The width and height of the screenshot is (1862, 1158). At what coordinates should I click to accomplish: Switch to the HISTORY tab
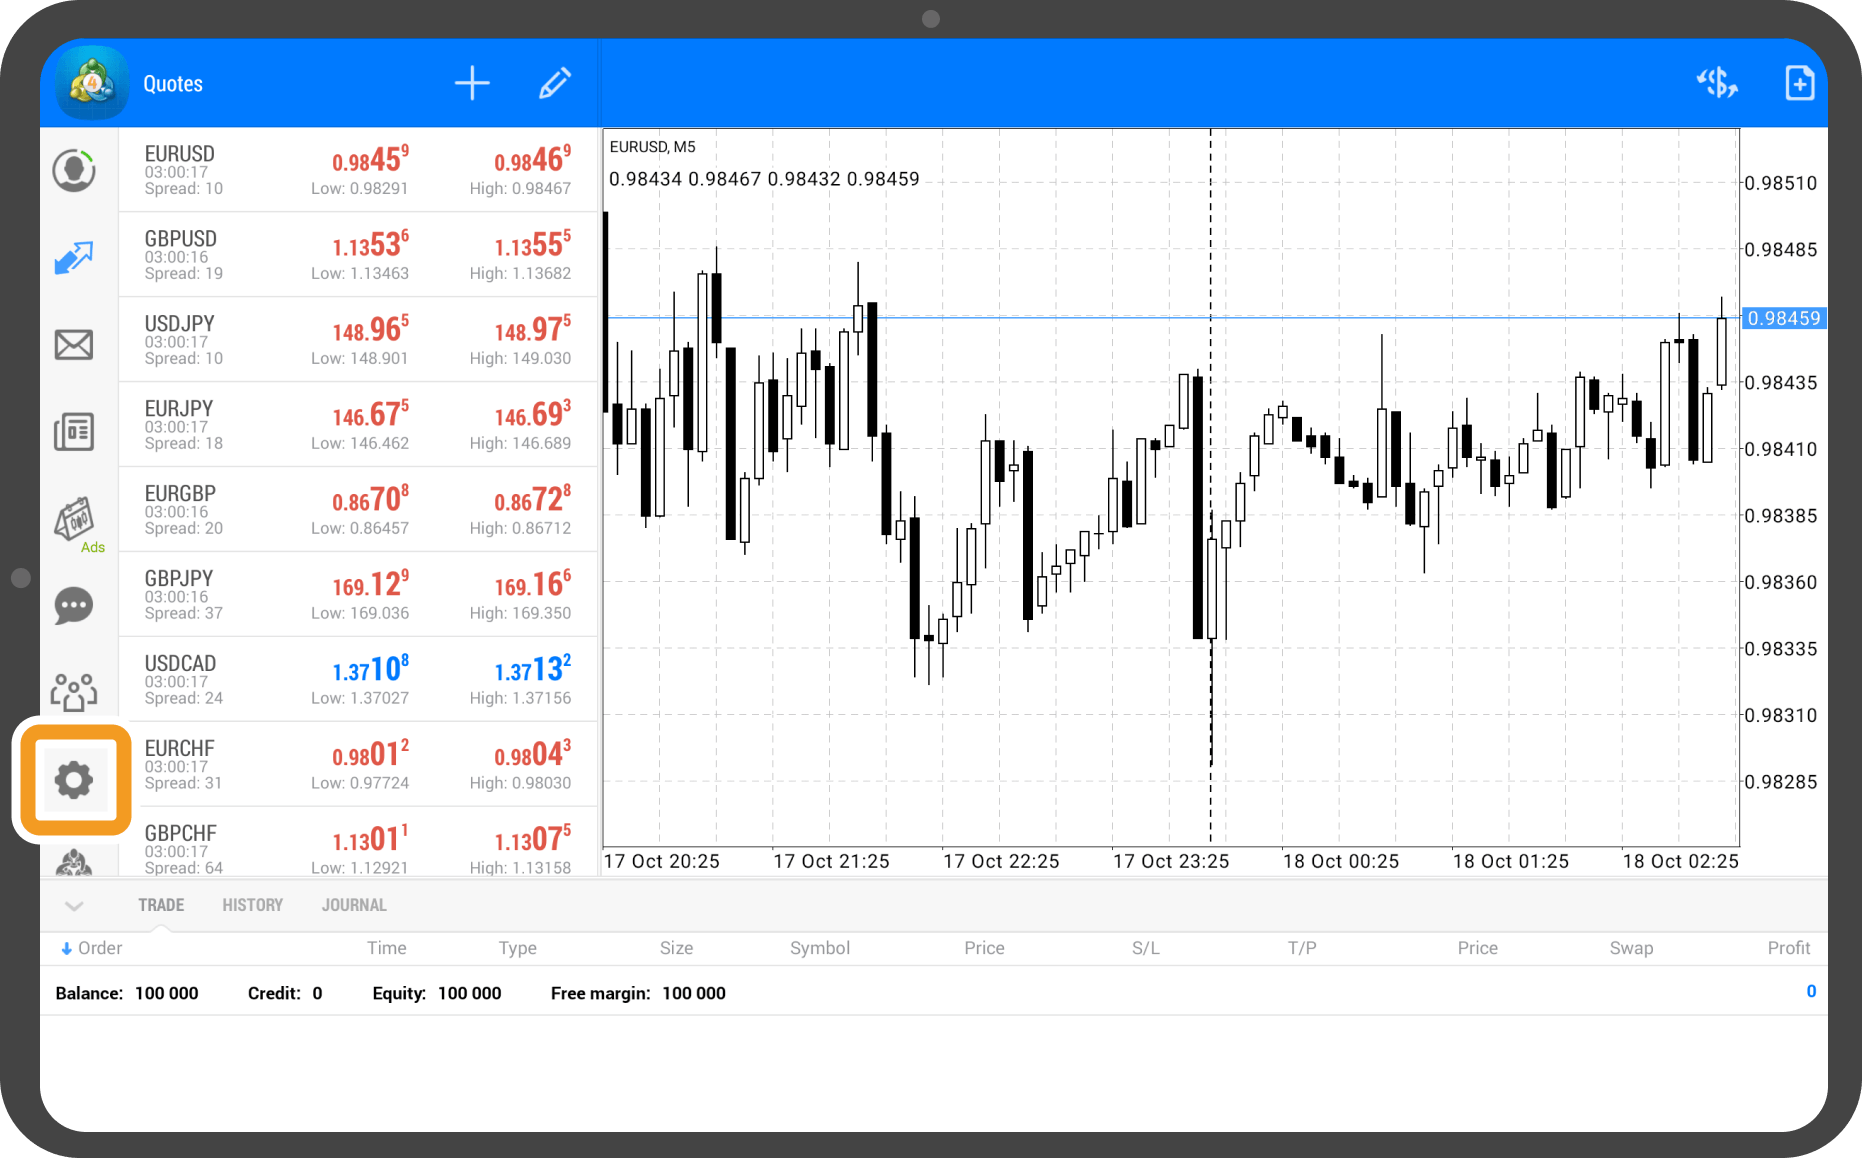click(x=252, y=905)
